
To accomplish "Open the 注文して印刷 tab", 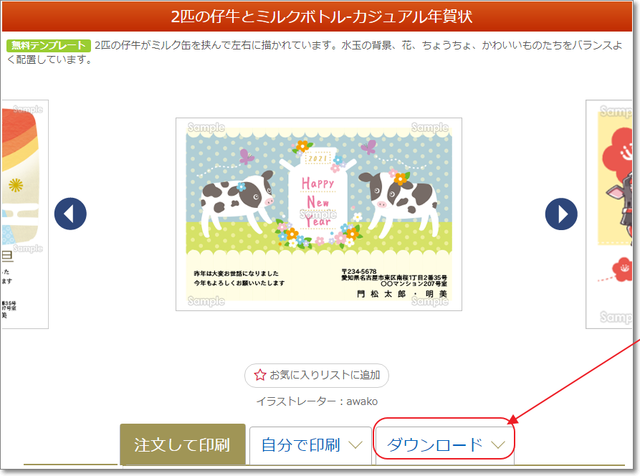I will pyautogui.click(x=182, y=445).
